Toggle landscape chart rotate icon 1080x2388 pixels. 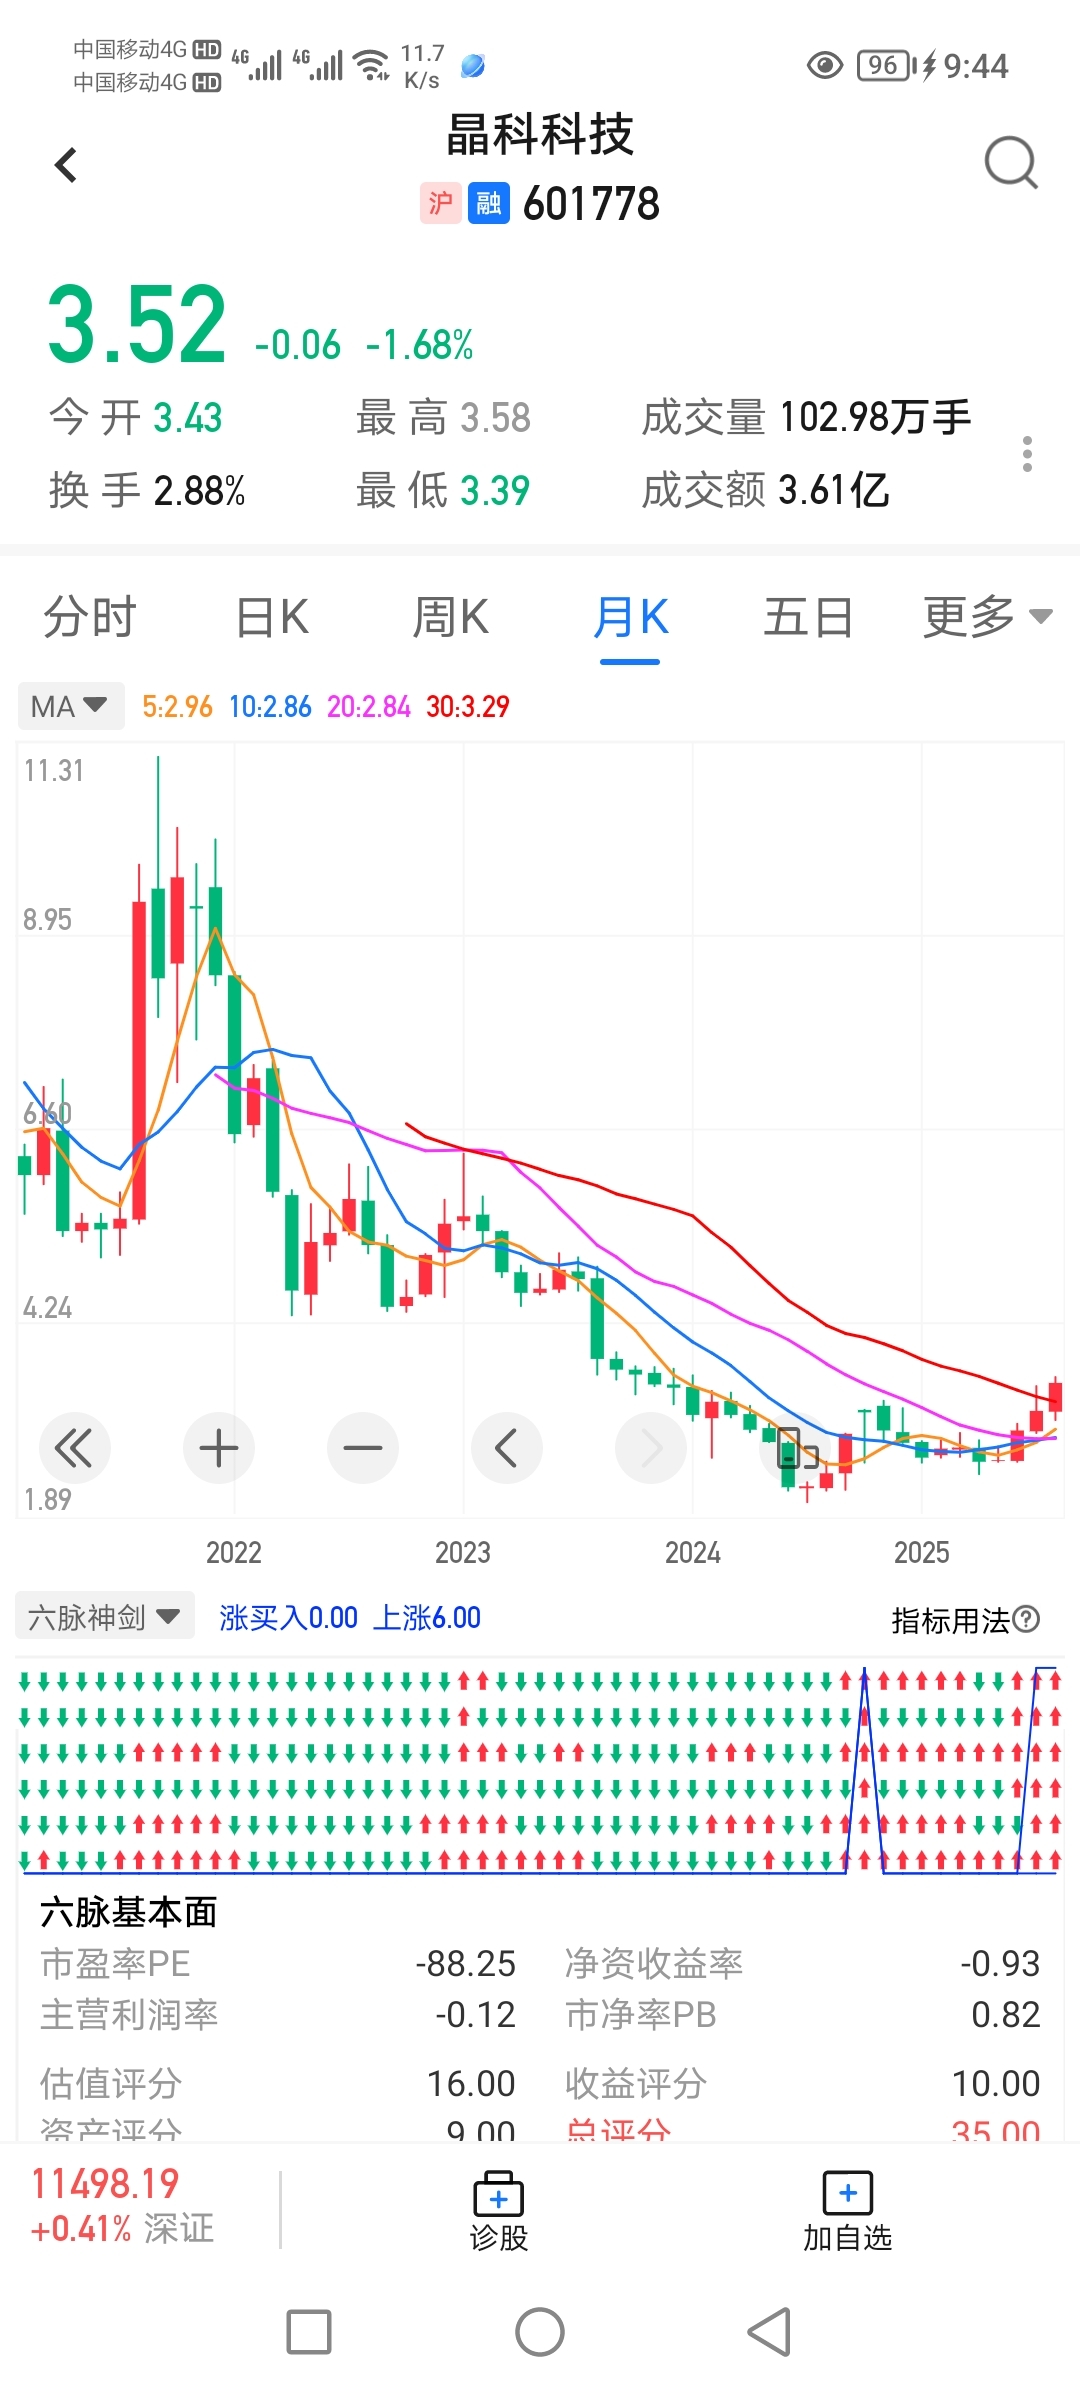coord(797,1448)
